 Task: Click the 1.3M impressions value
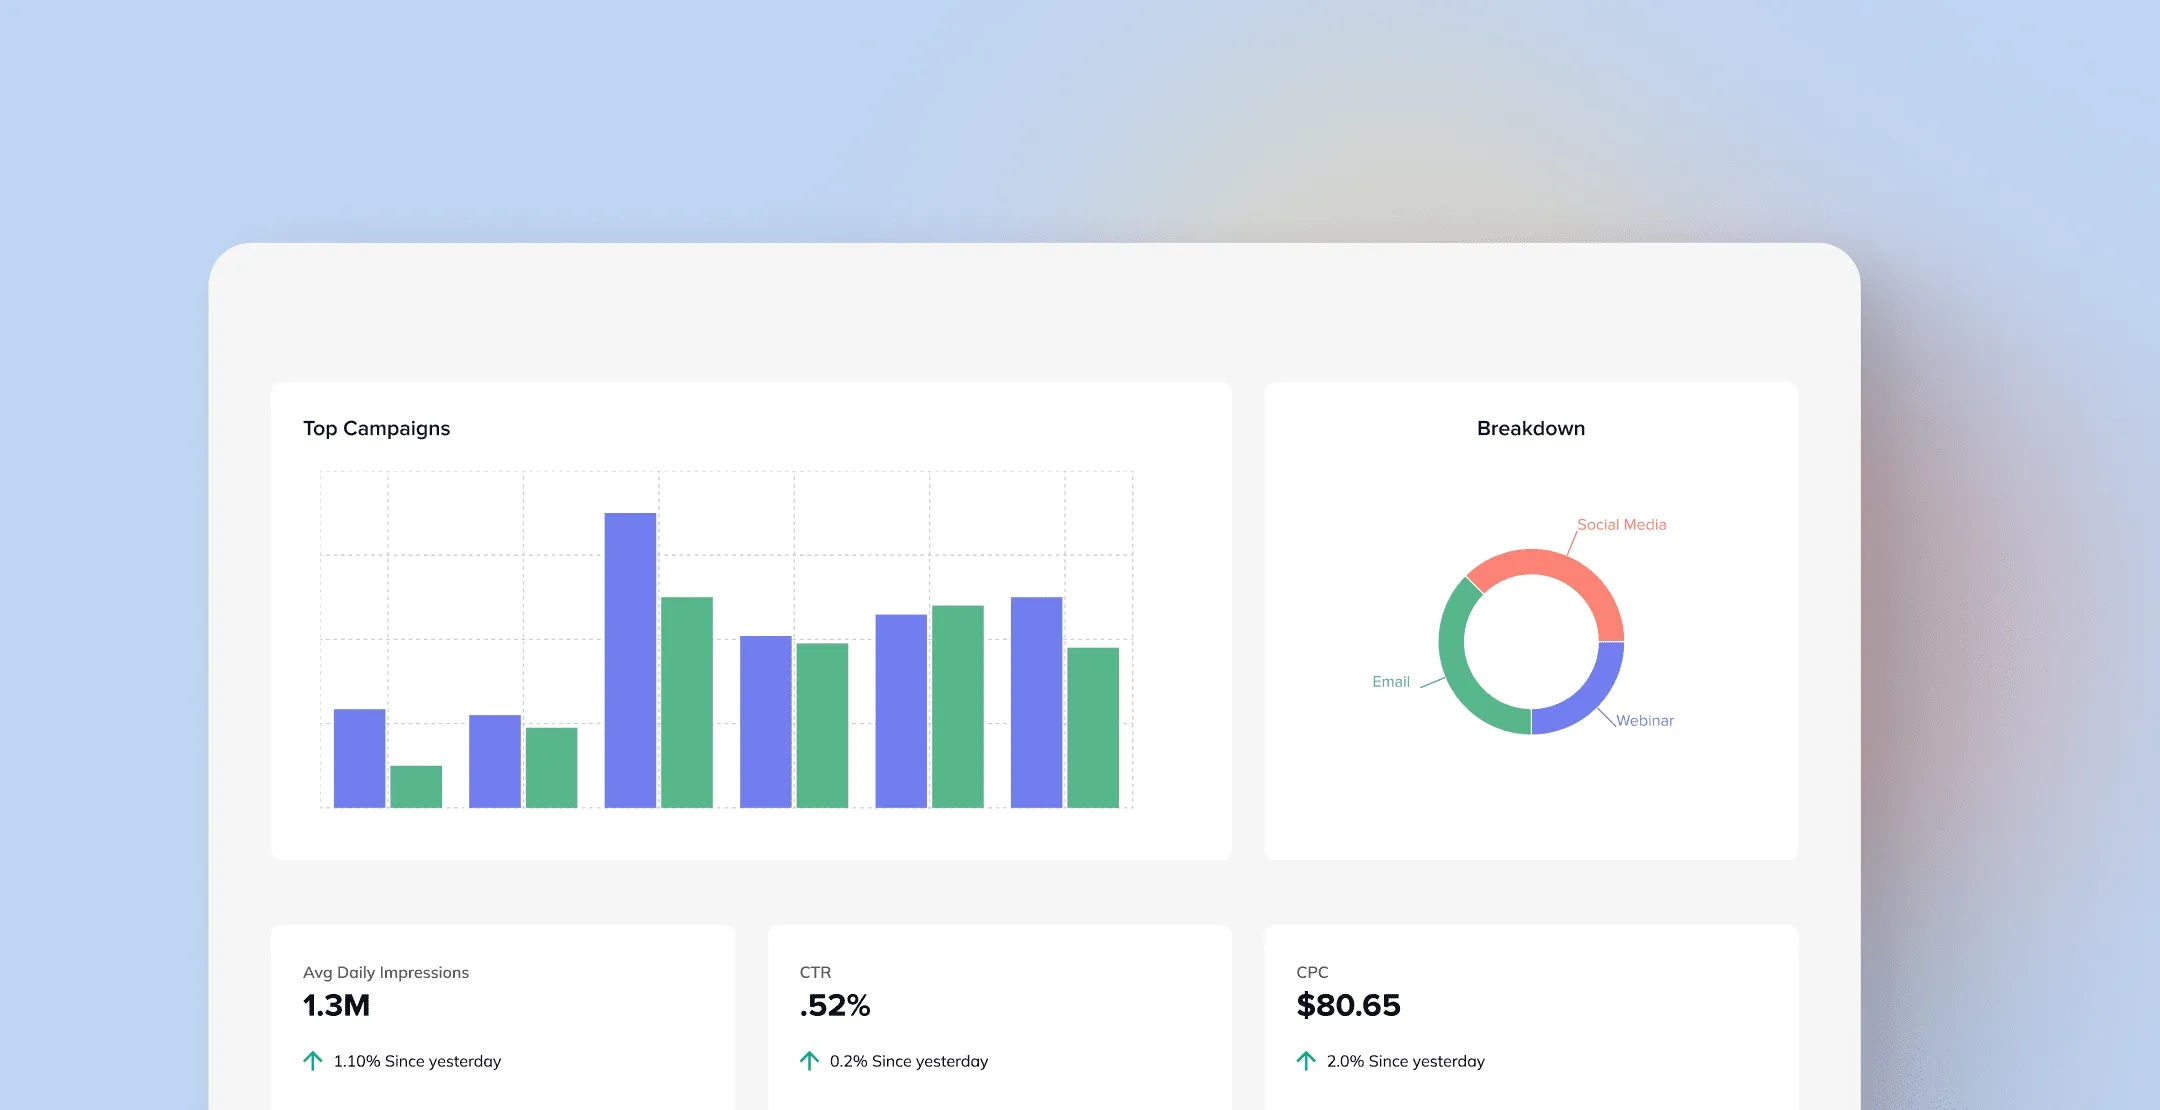[336, 1005]
